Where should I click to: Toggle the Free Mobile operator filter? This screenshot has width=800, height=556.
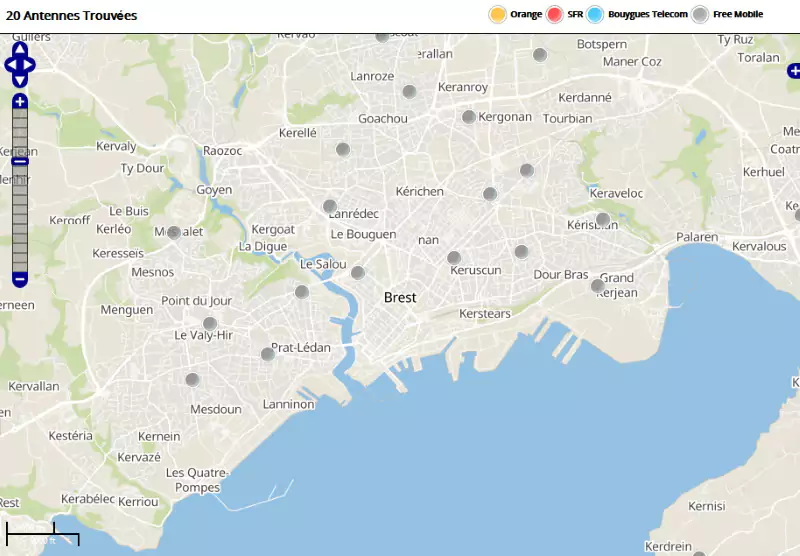pyautogui.click(x=700, y=14)
